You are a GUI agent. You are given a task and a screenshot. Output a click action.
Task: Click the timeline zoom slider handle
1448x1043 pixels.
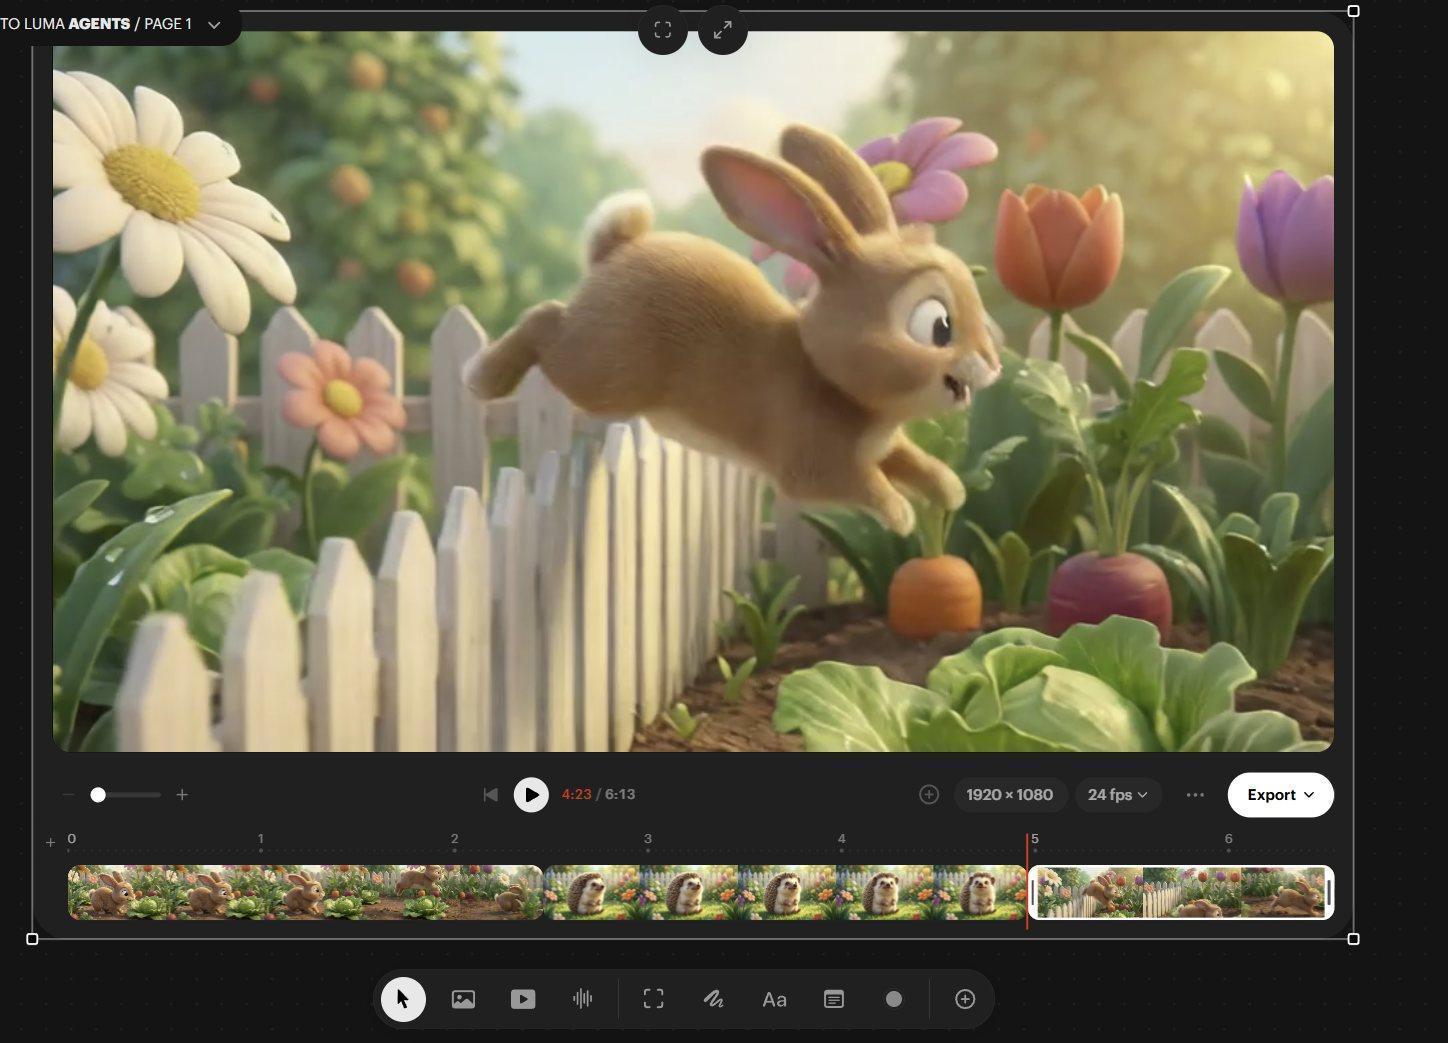(98, 795)
